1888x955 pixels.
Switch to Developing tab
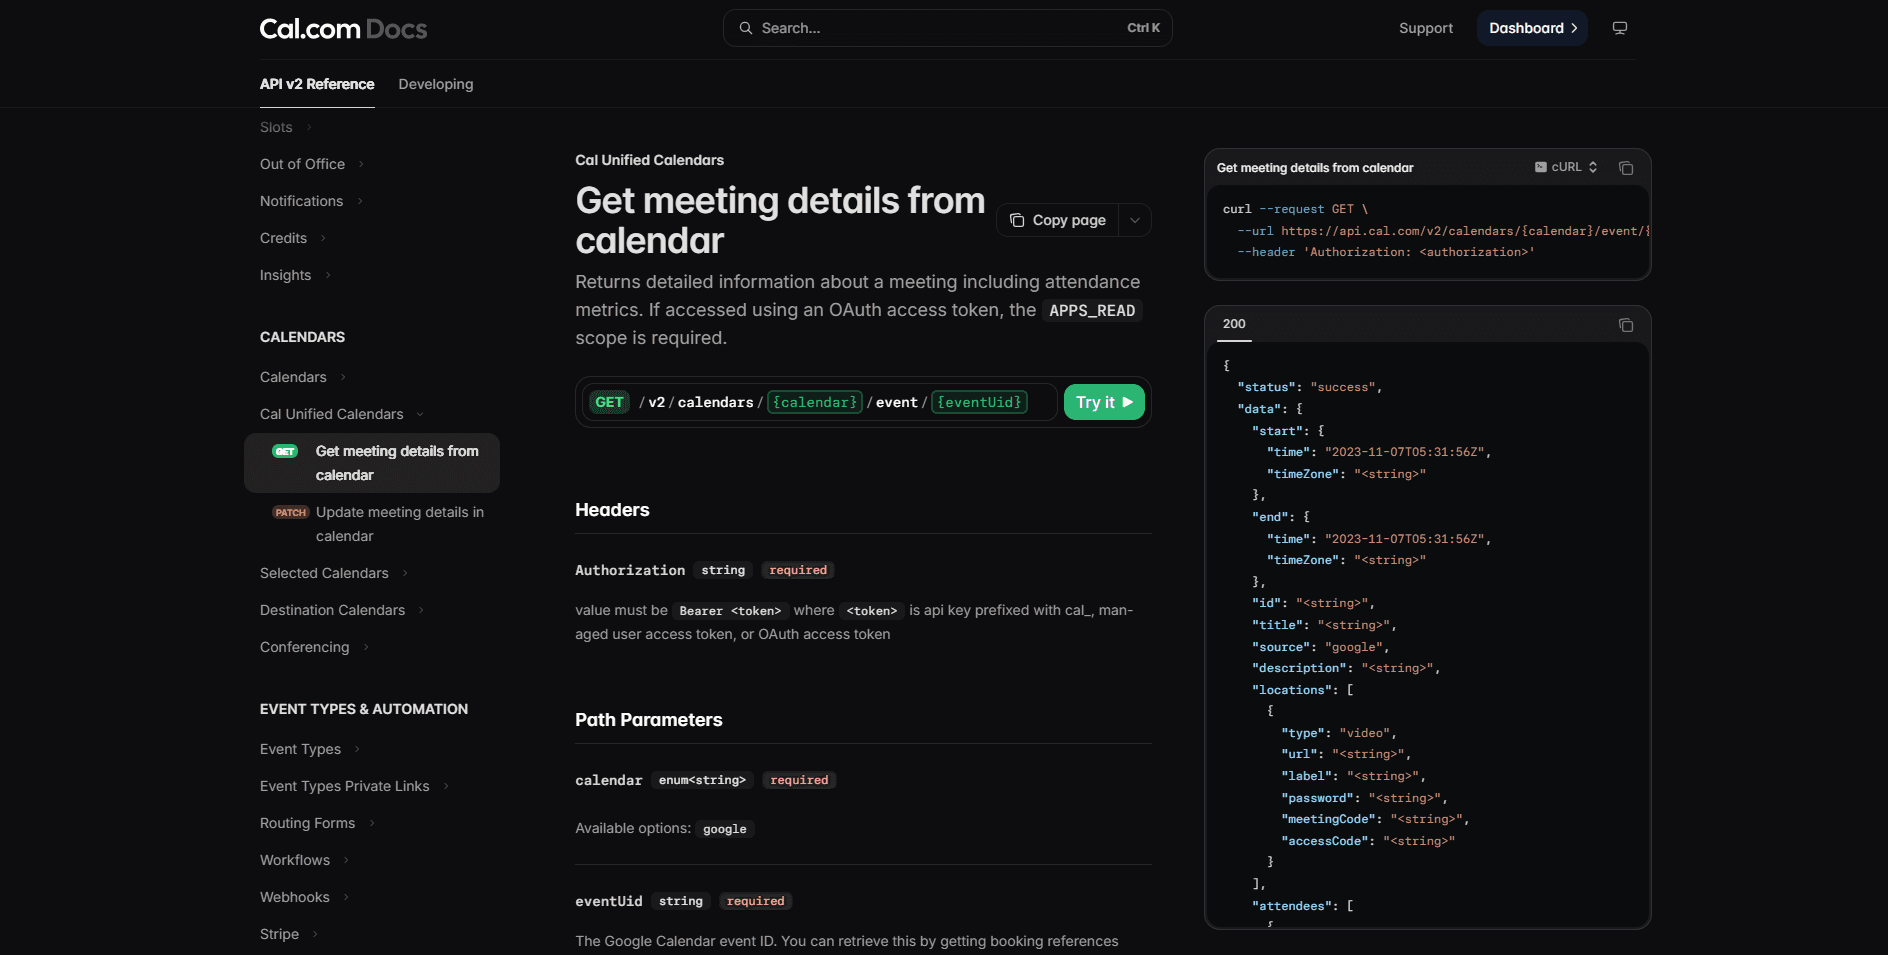point(436,84)
